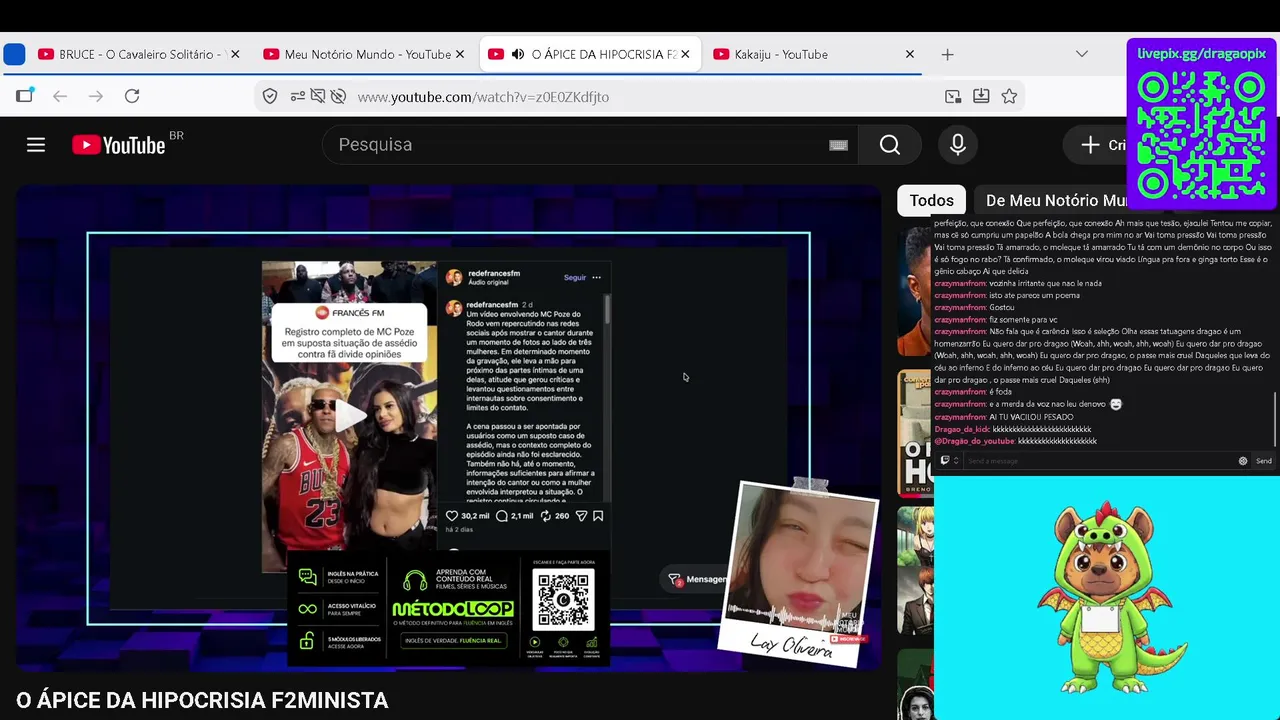Open a new browser tab

click(x=948, y=54)
